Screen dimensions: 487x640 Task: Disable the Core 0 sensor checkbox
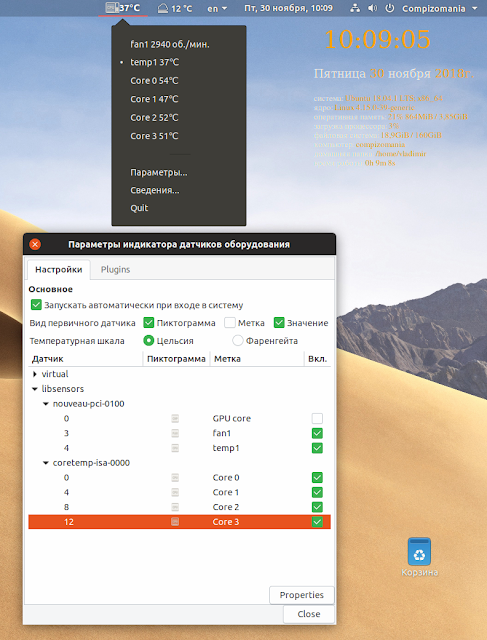click(317, 477)
